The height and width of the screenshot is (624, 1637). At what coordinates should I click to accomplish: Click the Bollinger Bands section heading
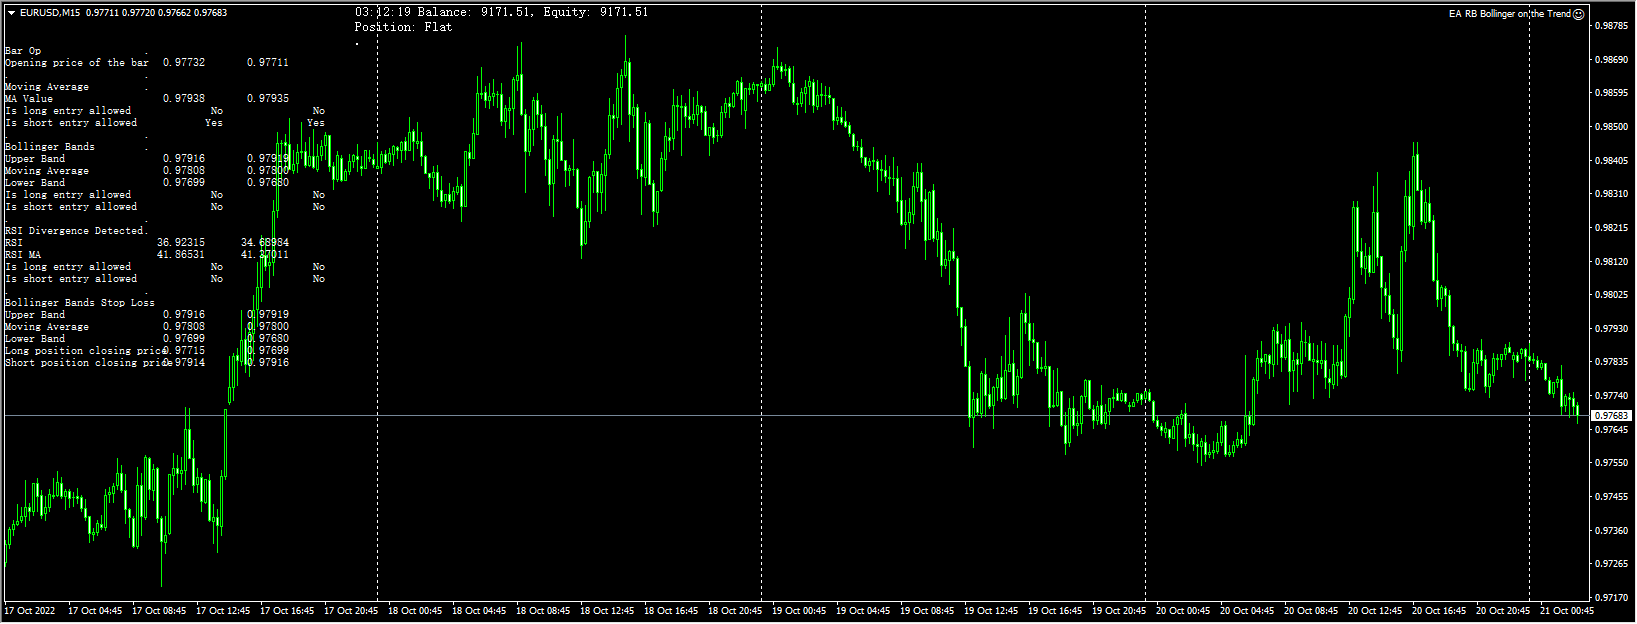[x=50, y=147]
